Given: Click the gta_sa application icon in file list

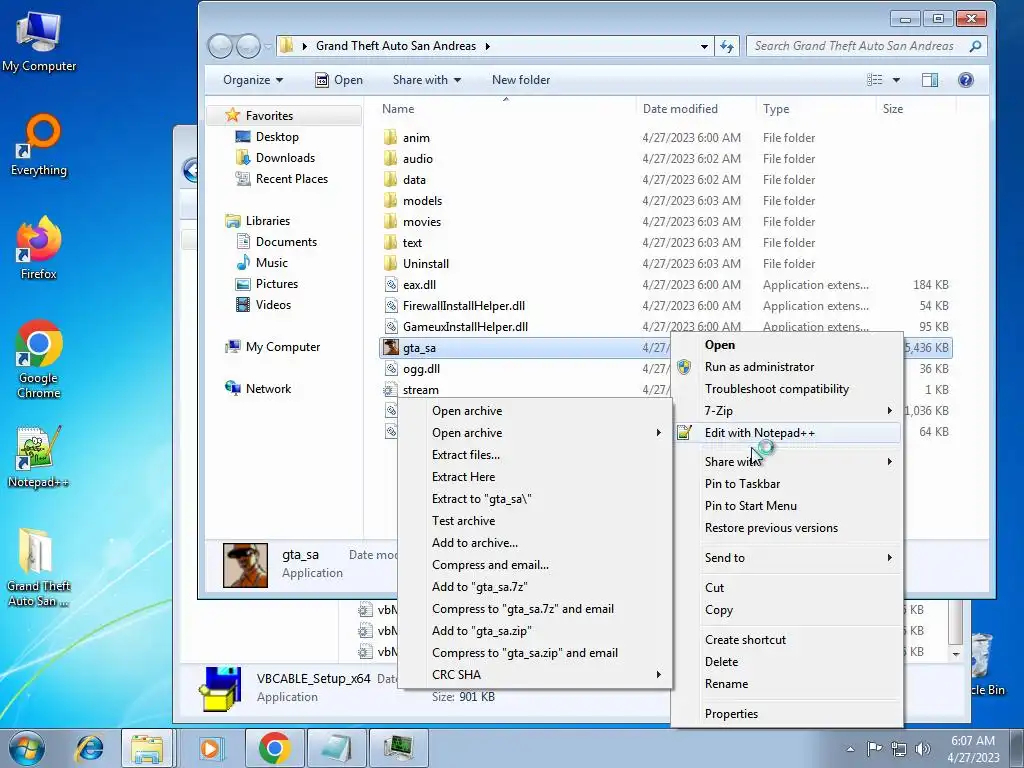Looking at the screenshot, I should pyautogui.click(x=391, y=347).
